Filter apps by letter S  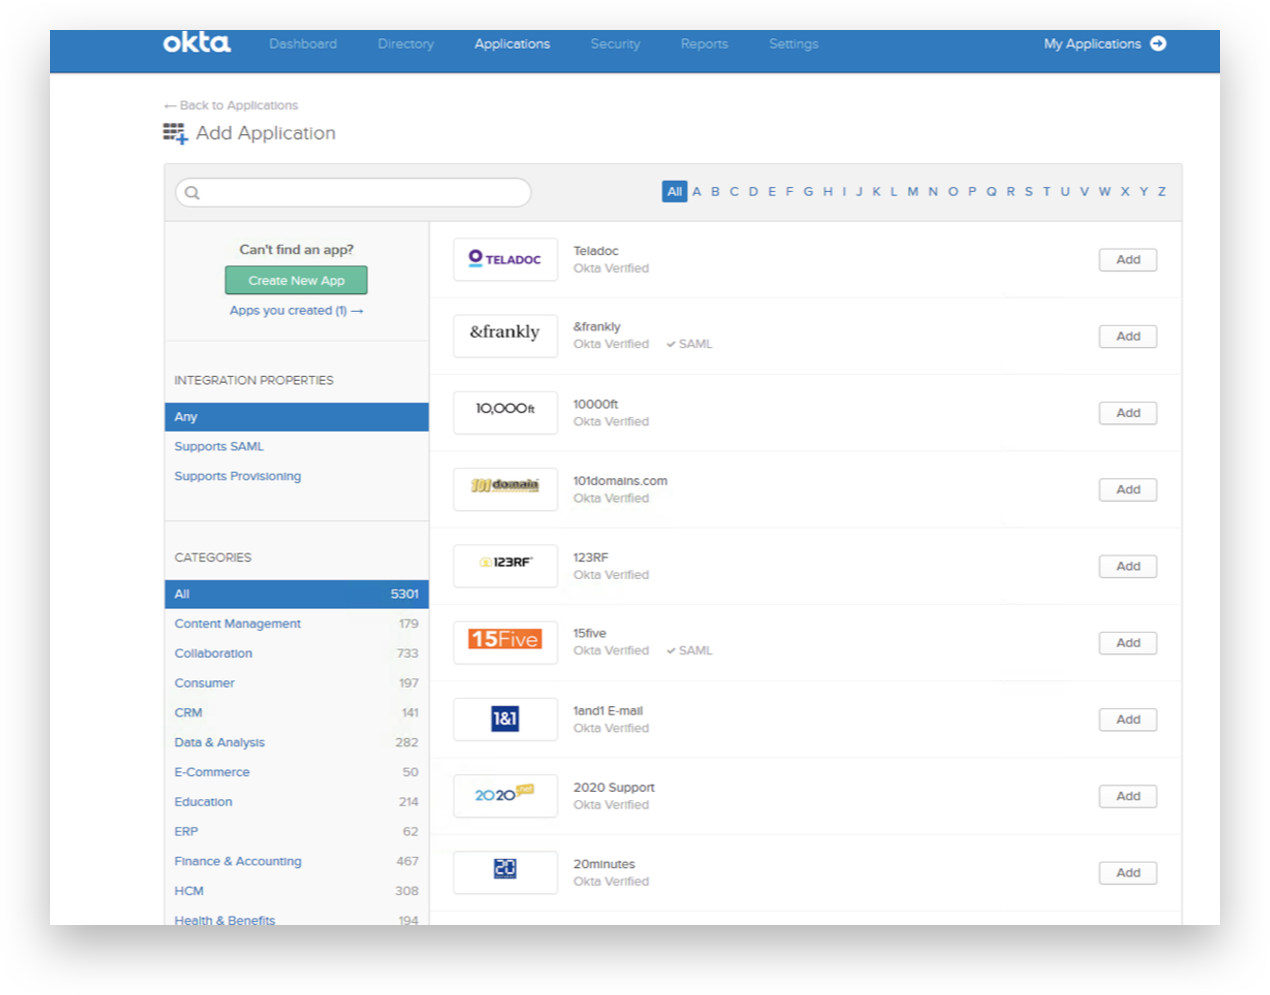[x=1028, y=191]
